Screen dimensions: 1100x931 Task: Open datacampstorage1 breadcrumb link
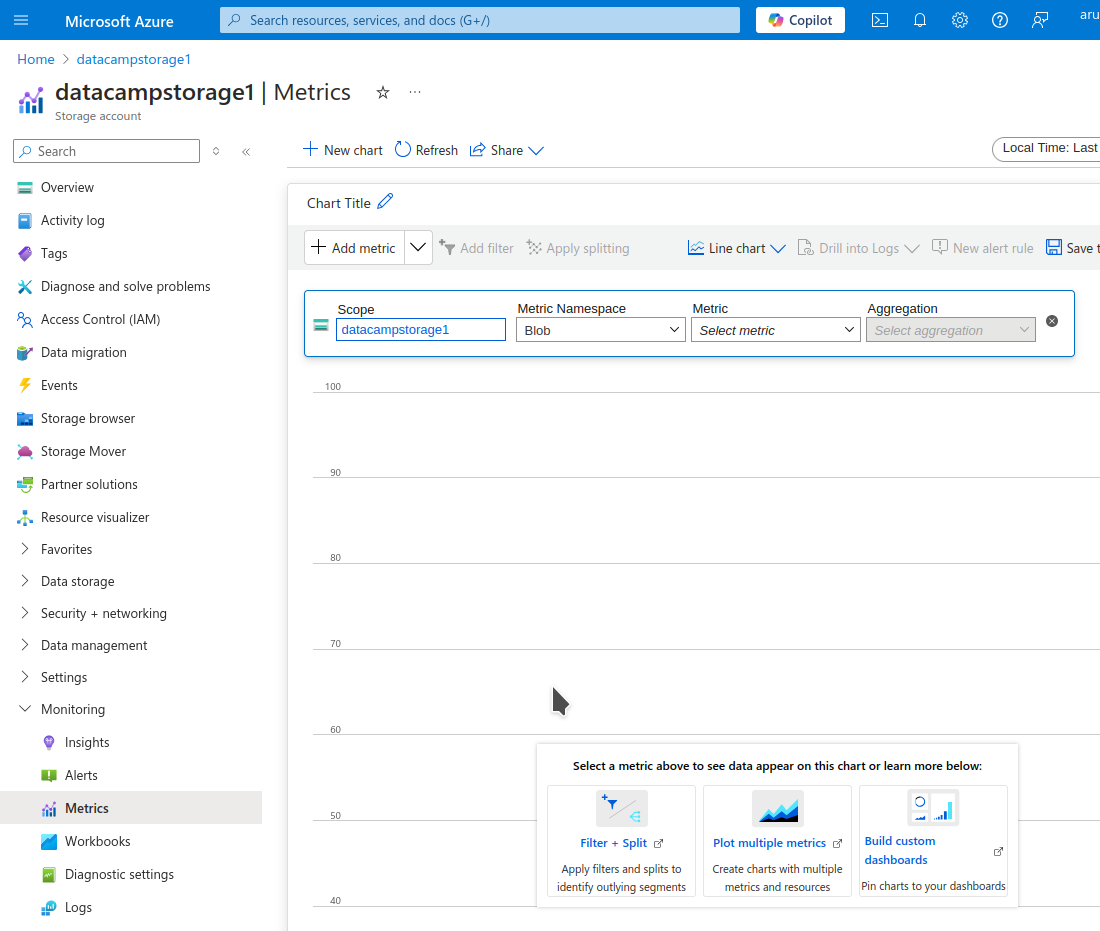[133, 60]
